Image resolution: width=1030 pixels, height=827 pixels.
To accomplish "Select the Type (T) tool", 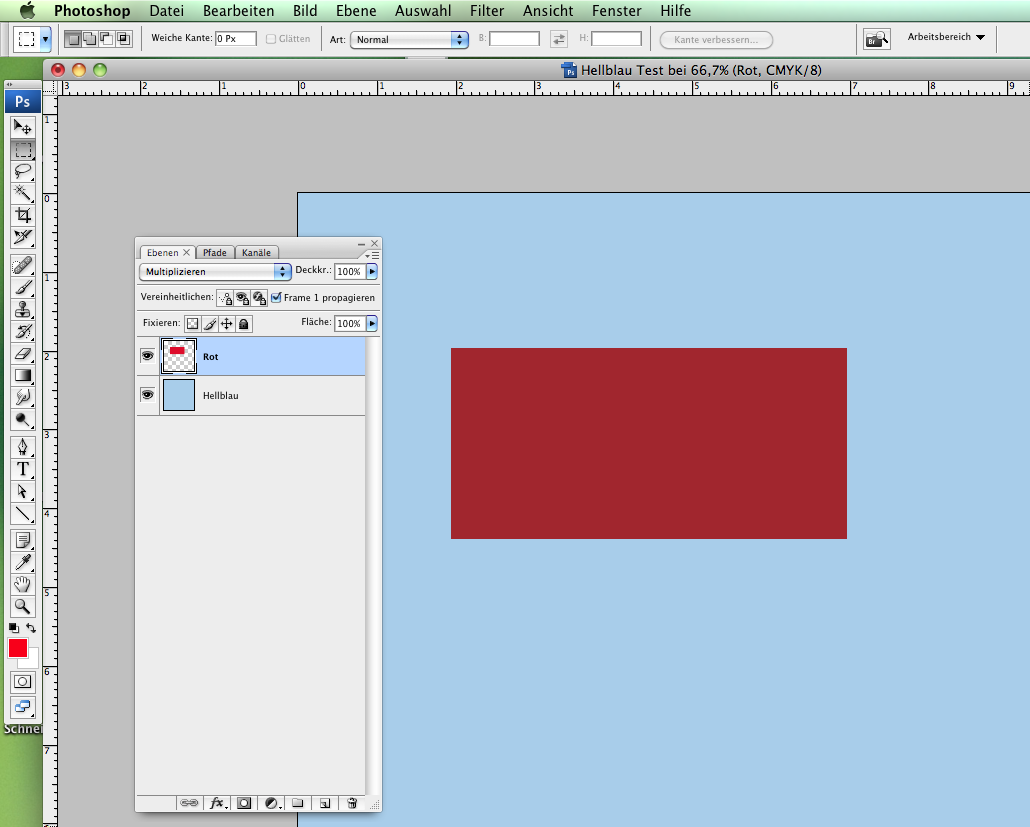I will (22, 468).
